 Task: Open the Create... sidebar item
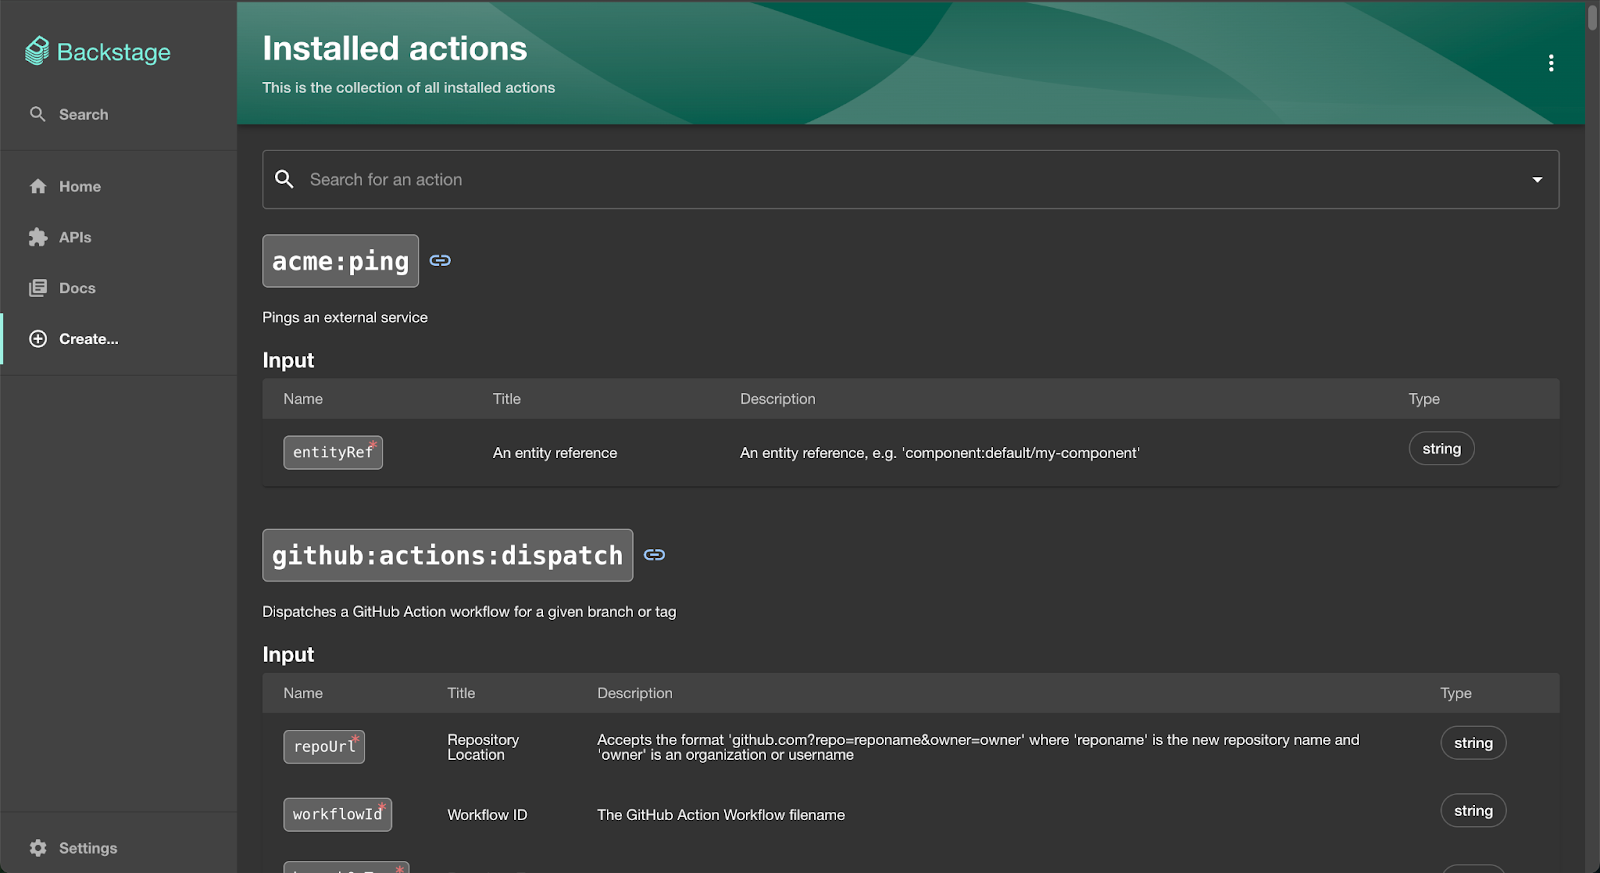coord(118,339)
